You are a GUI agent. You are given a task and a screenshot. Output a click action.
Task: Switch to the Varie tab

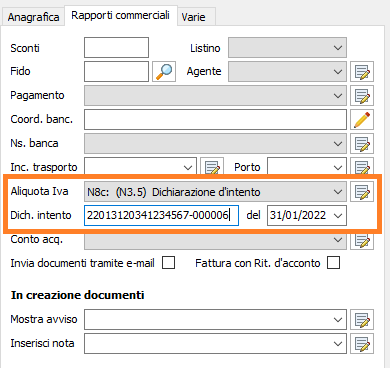(197, 17)
